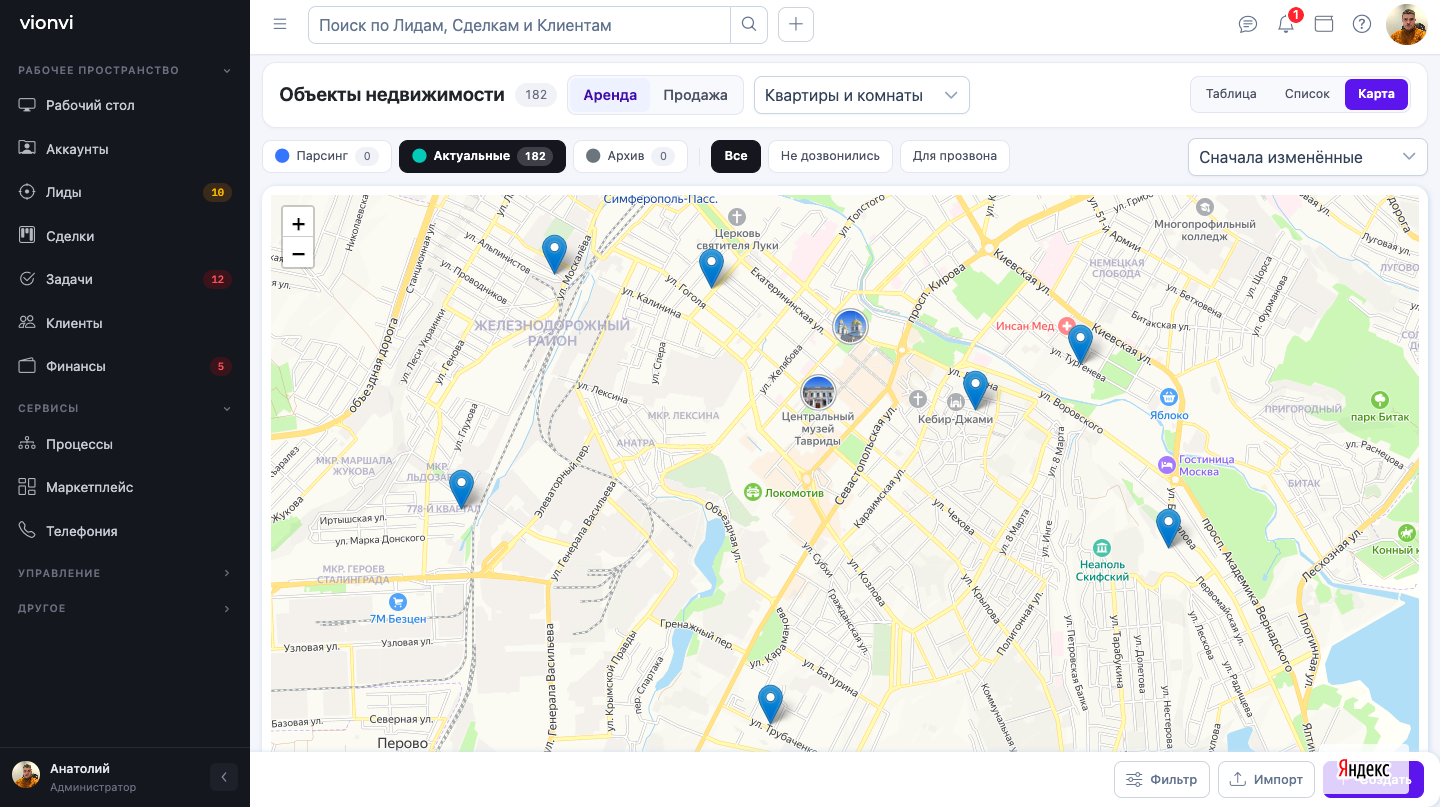Image resolution: width=1440 pixels, height=807 pixels.
Task: Open notifications bell icon
Action: [1286, 25]
